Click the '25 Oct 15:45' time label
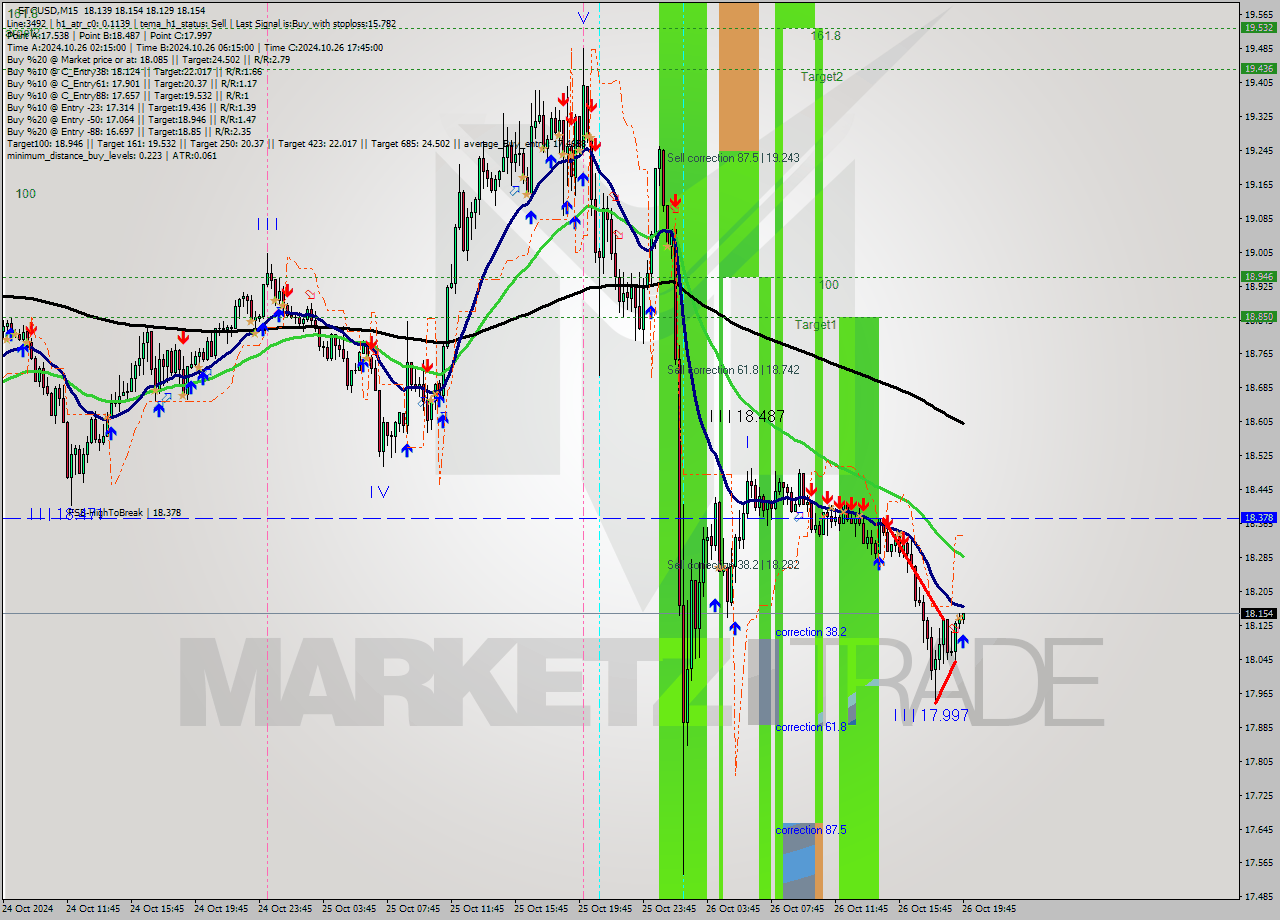This screenshot has width=1280, height=920. pos(541,909)
